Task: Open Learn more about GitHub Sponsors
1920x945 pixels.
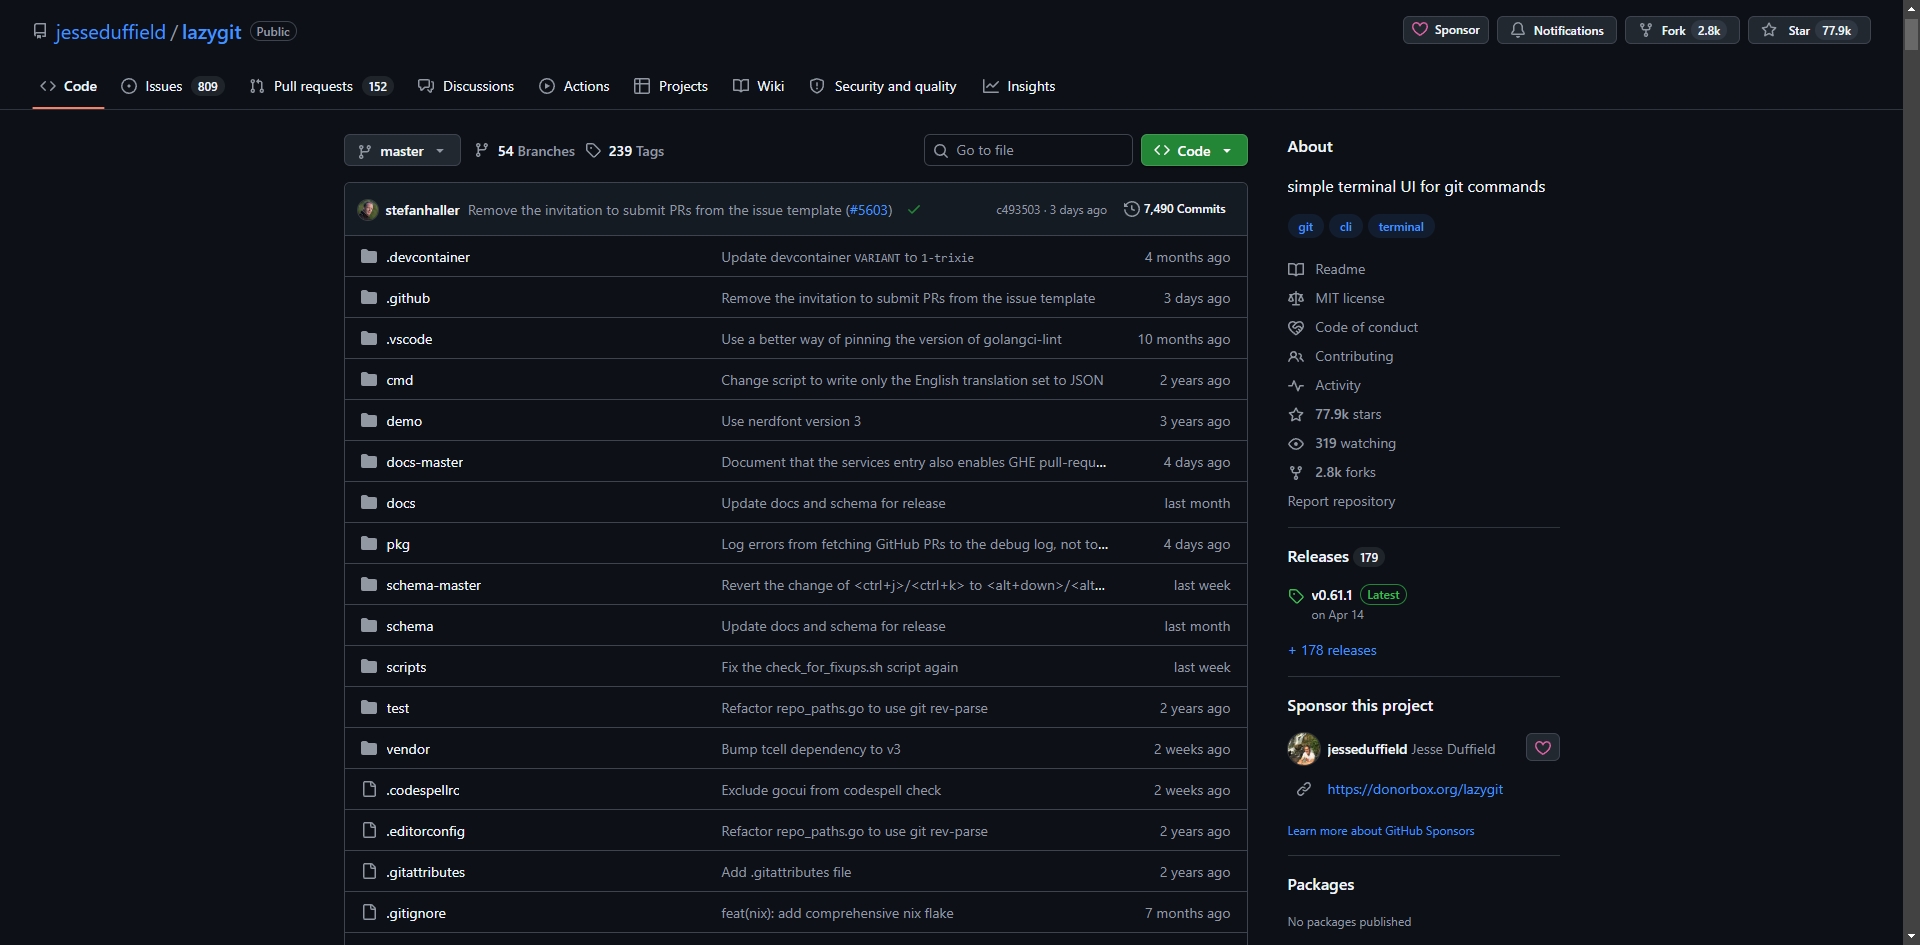Action: coord(1380,831)
